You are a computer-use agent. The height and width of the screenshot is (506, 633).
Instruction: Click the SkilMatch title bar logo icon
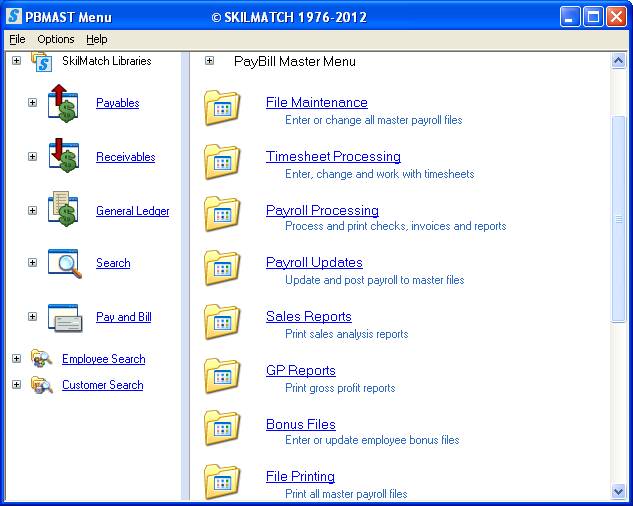click(x=14, y=16)
